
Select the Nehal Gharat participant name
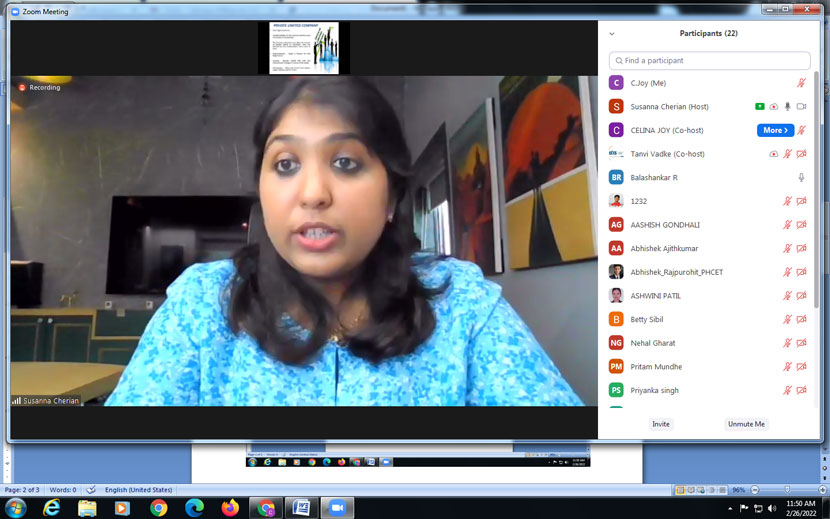click(x=653, y=343)
